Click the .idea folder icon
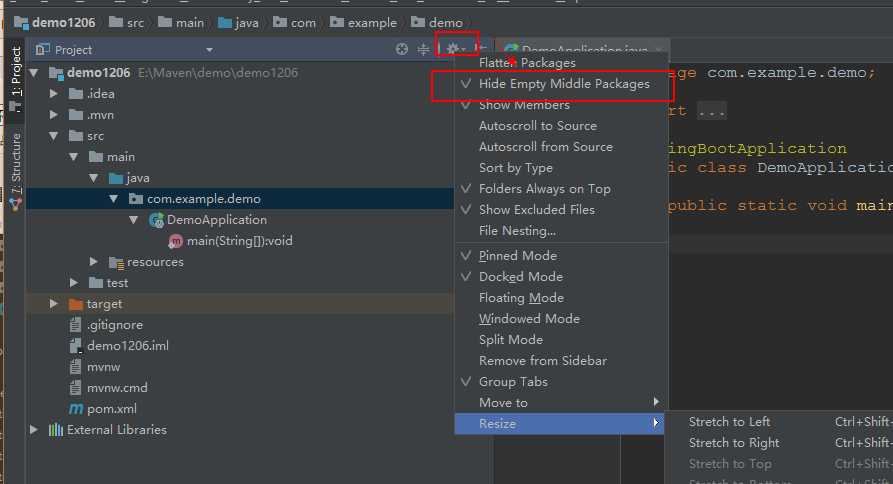This screenshot has width=893, height=484. pos(76,94)
